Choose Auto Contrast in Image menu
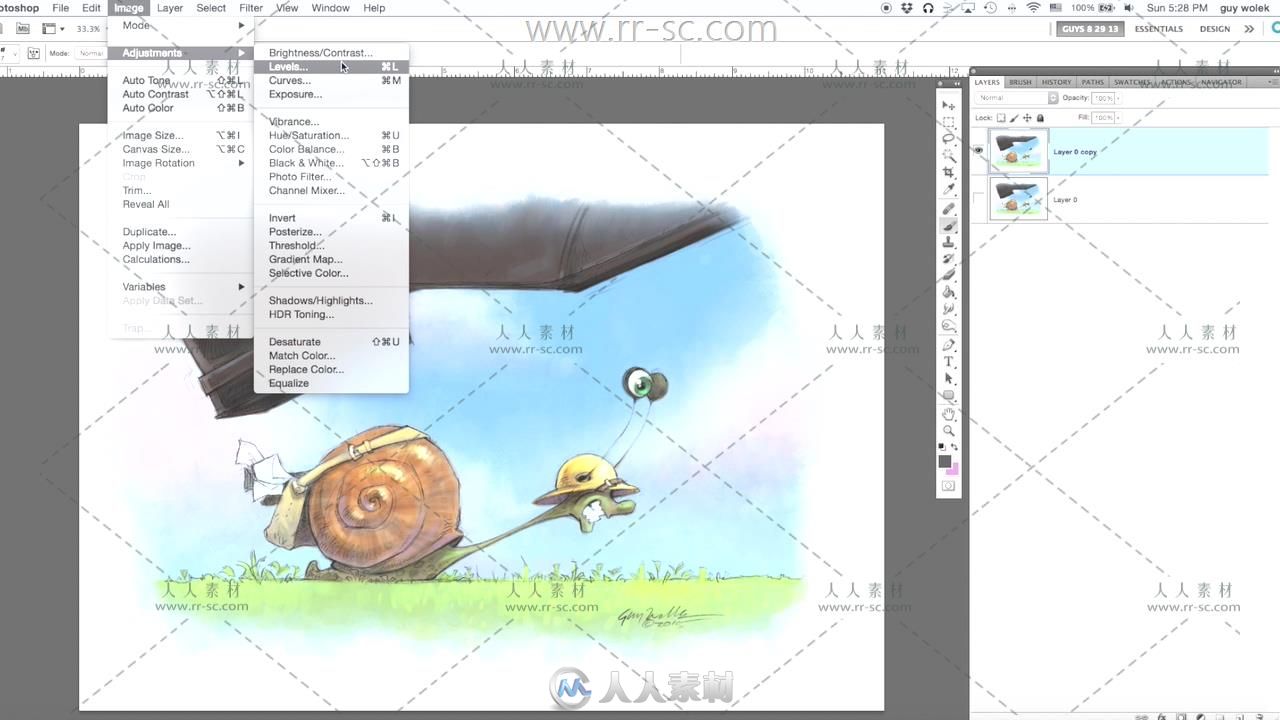The height and width of the screenshot is (720, 1280). point(180,94)
